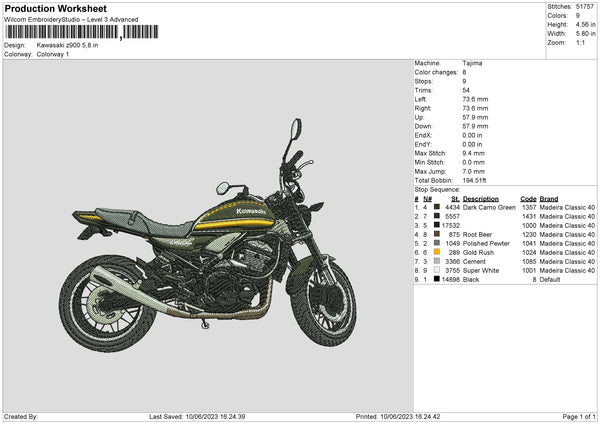Click the Dark Camo Green color swatch
The width and height of the screenshot is (600, 424).
point(437,207)
